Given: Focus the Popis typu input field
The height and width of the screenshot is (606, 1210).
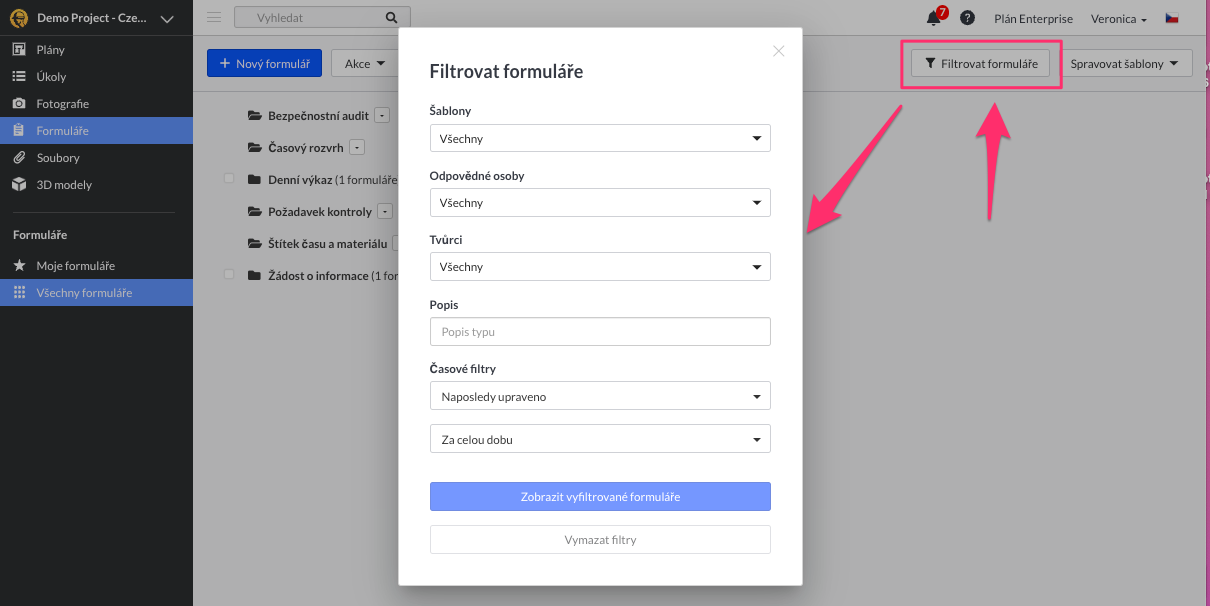Looking at the screenshot, I should [x=600, y=331].
